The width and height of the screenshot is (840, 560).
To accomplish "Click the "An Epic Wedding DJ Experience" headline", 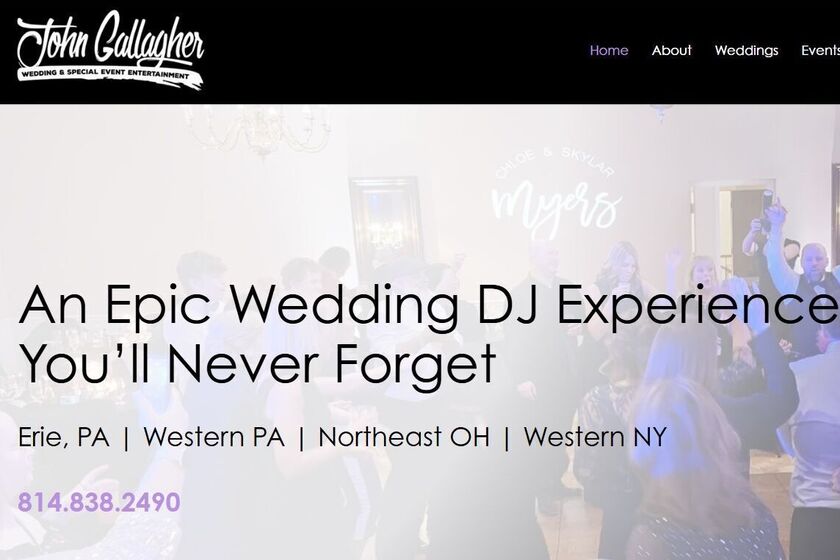I will click(429, 304).
